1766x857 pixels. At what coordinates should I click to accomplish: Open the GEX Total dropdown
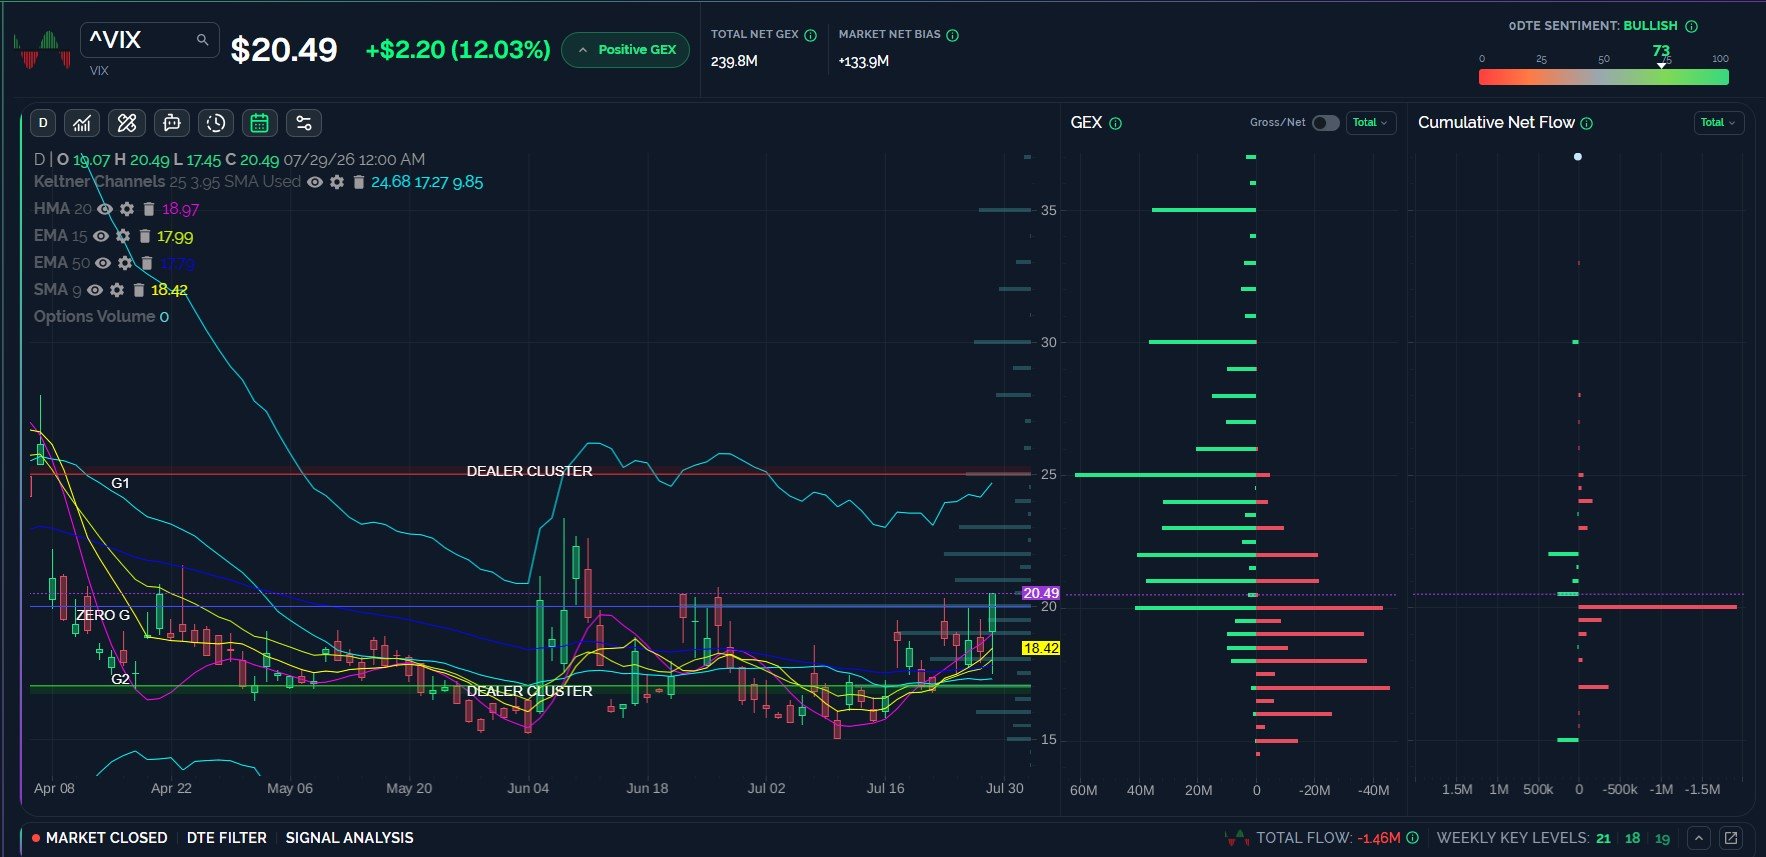point(1371,123)
